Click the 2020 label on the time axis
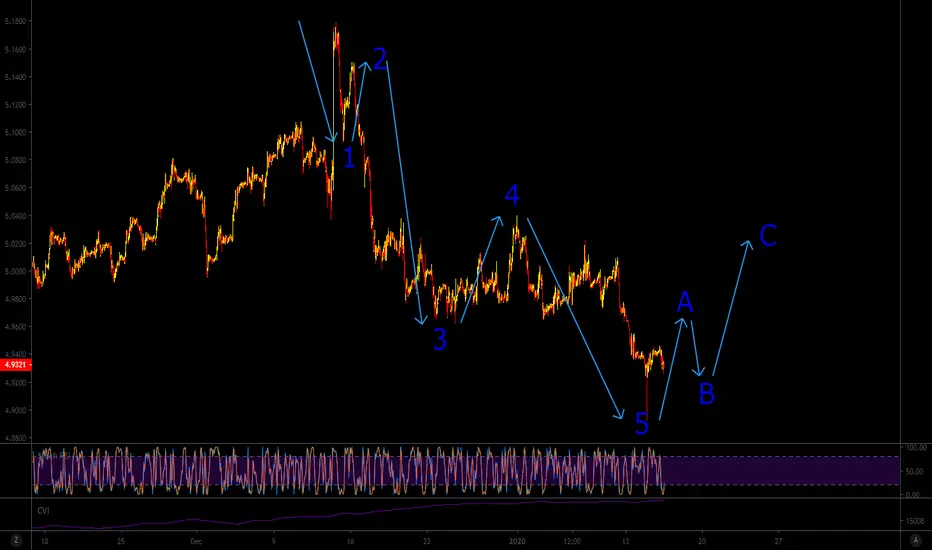Viewport: 932px width, 550px height. click(x=517, y=542)
